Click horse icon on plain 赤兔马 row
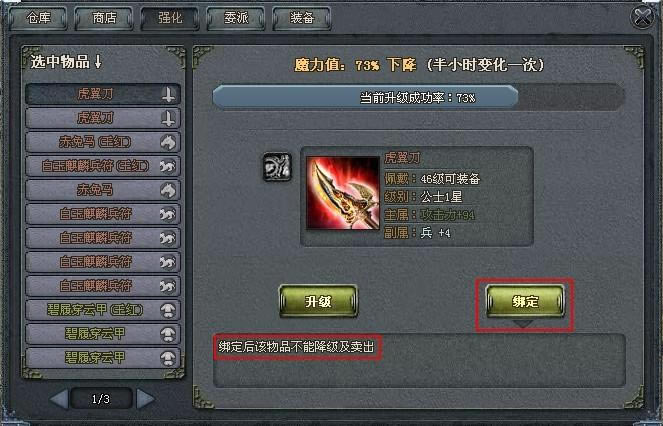663x426 pixels. tap(168, 190)
